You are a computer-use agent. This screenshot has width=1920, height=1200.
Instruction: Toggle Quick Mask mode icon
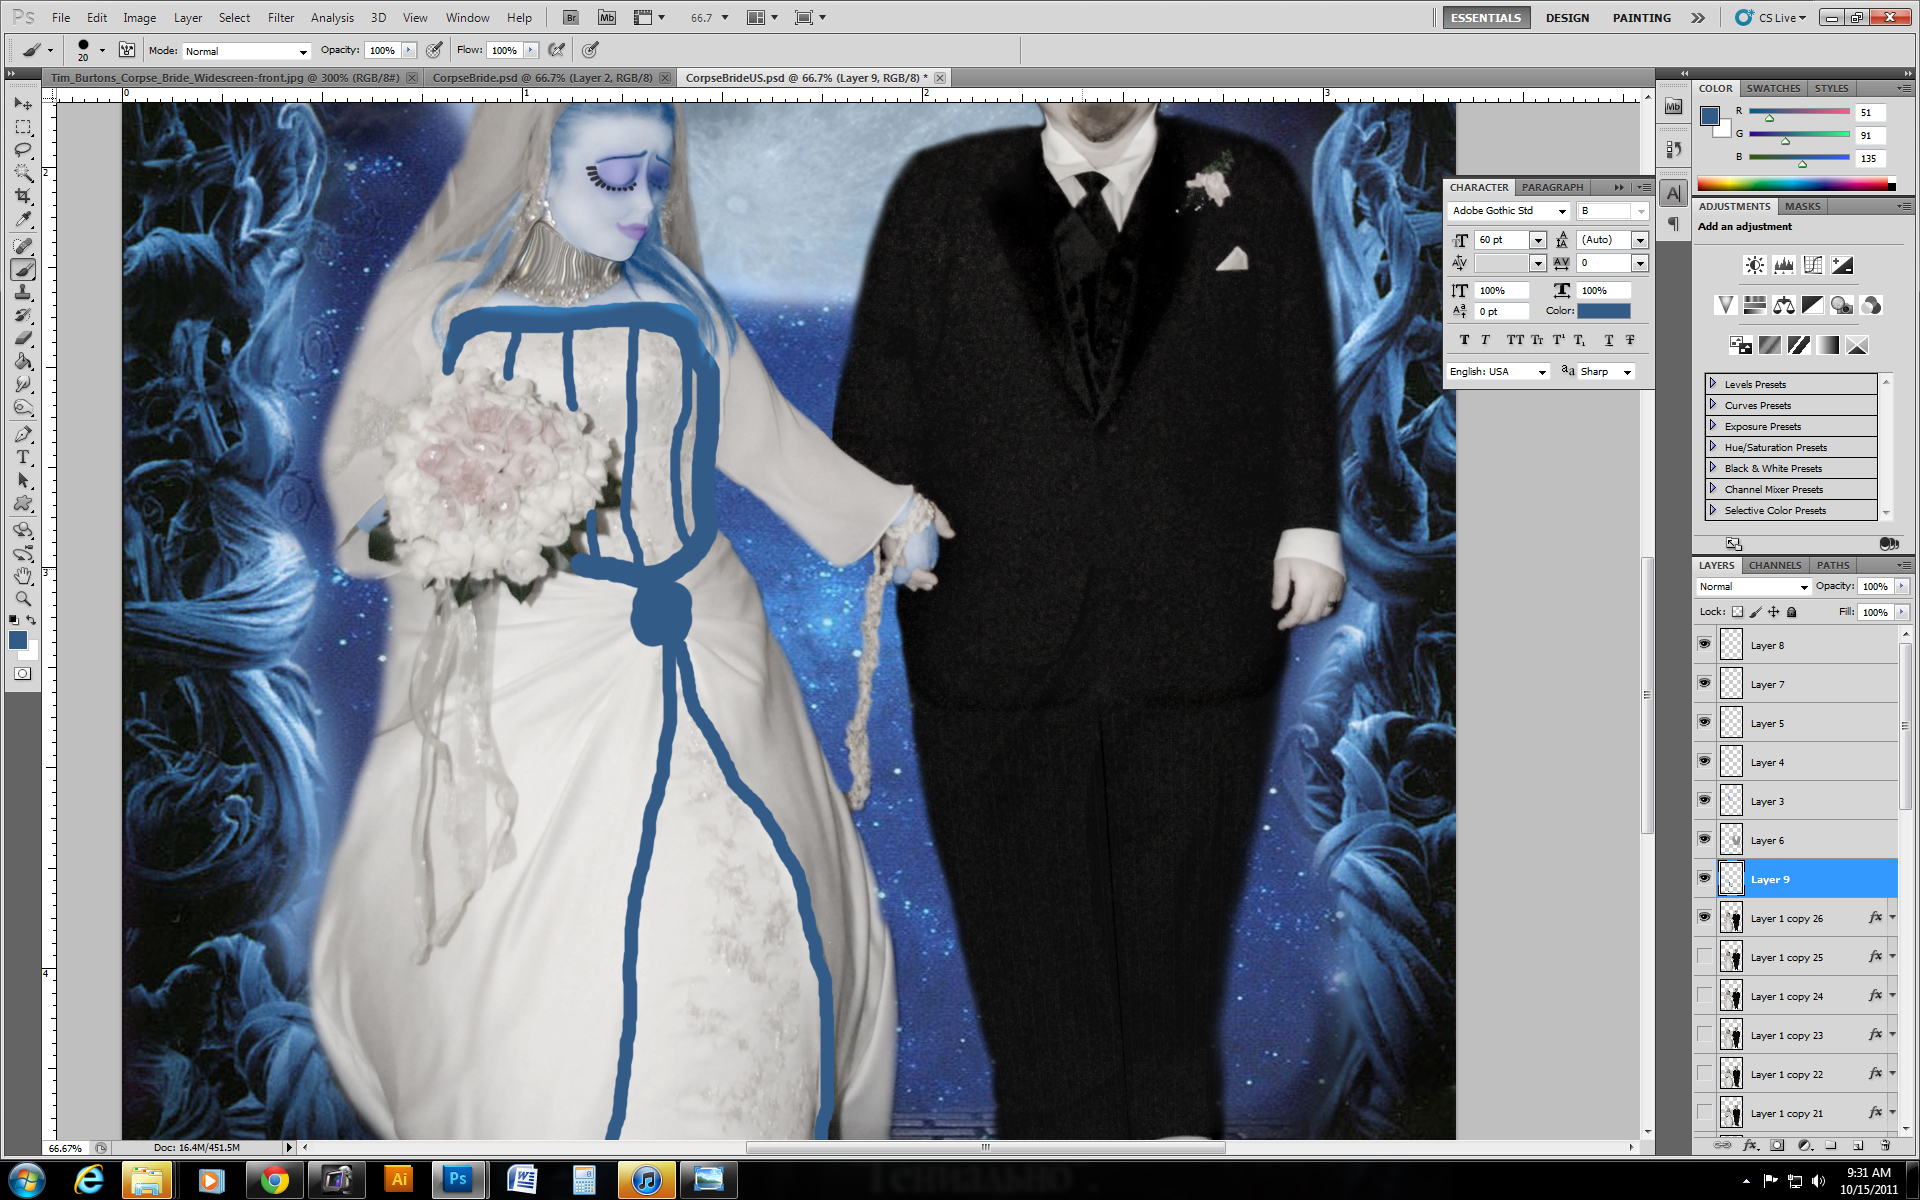(x=22, y=674)
